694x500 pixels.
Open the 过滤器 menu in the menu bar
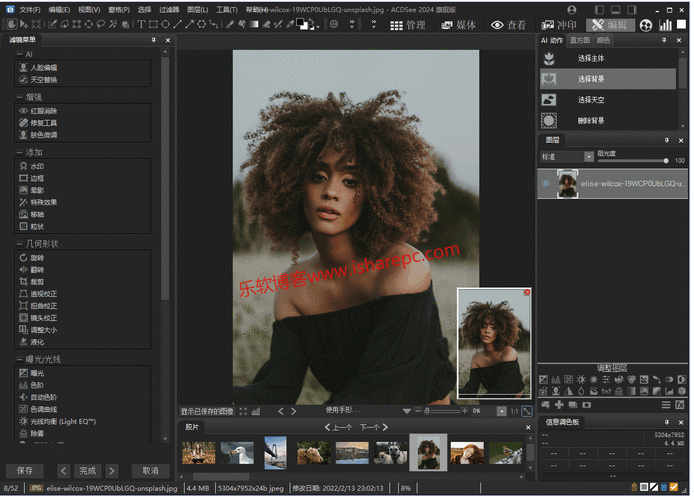point(168,9)
